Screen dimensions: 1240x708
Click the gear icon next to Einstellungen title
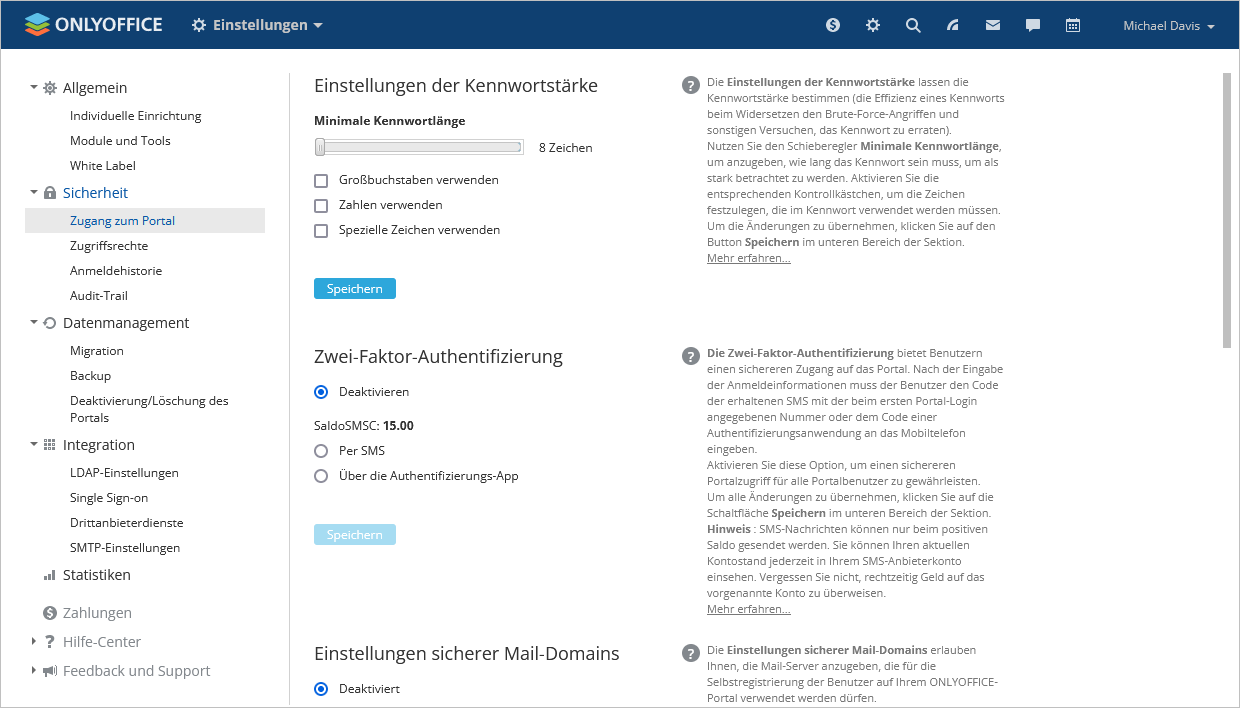click(199, 25)
